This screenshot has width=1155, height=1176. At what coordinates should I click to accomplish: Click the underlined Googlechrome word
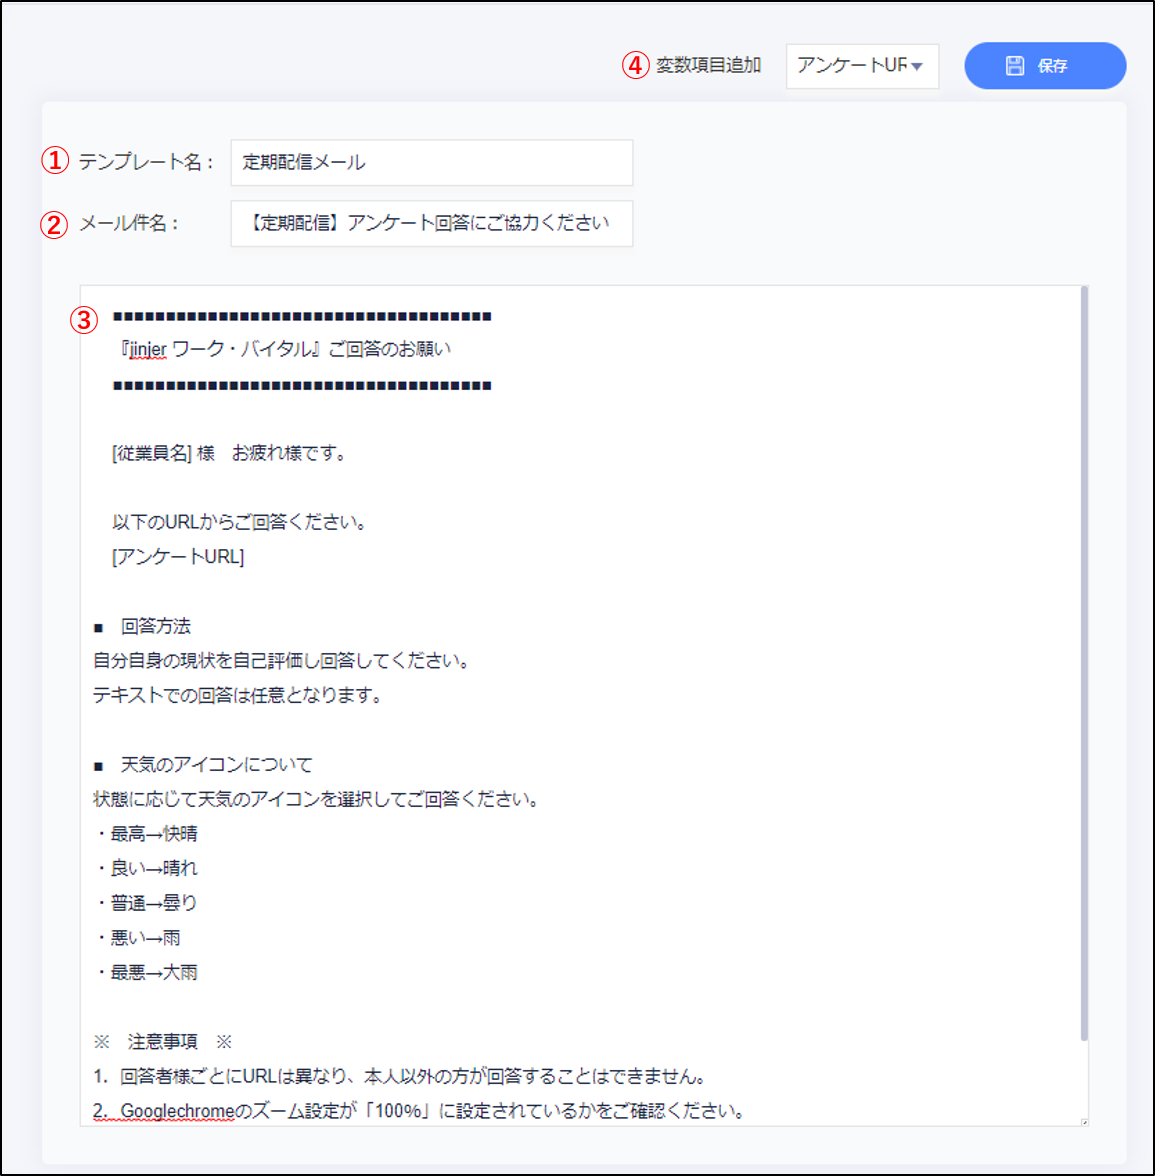coord(177,1111)
